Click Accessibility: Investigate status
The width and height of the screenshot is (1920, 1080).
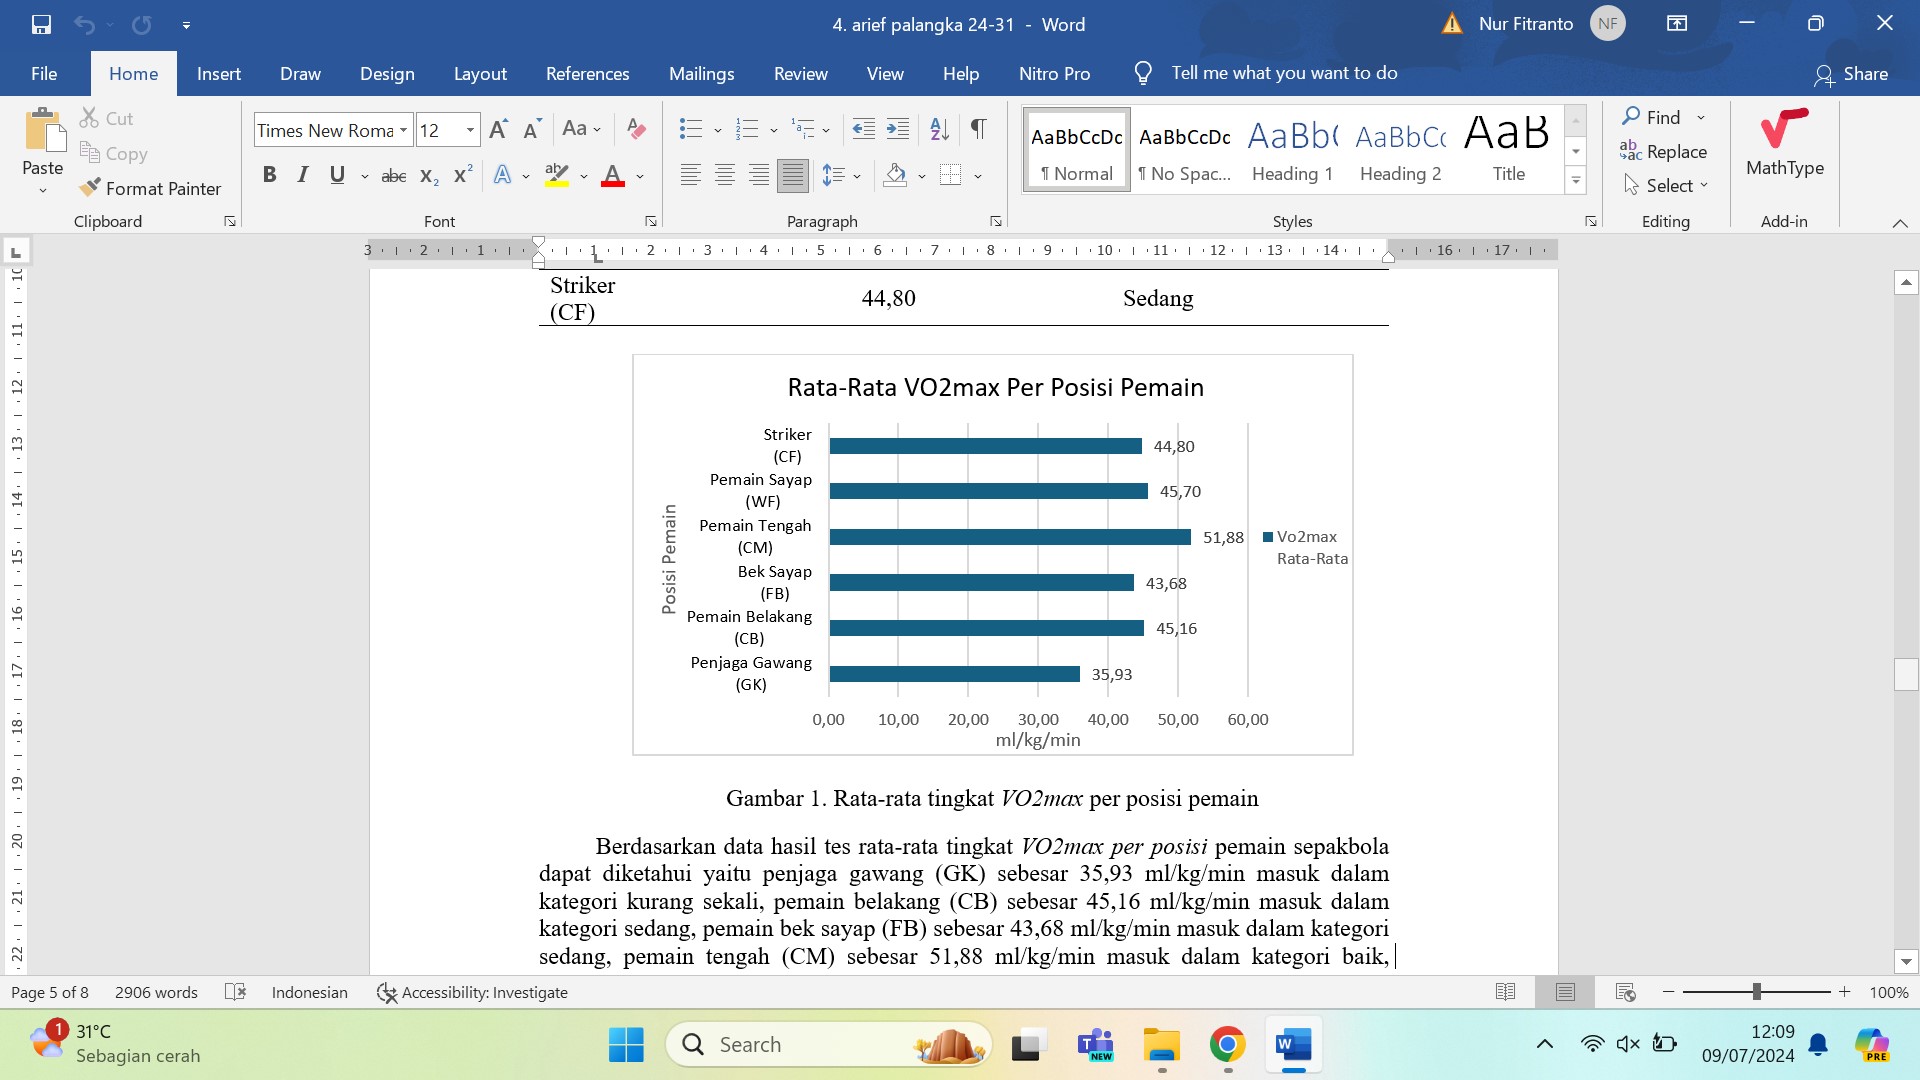(472, 992)
